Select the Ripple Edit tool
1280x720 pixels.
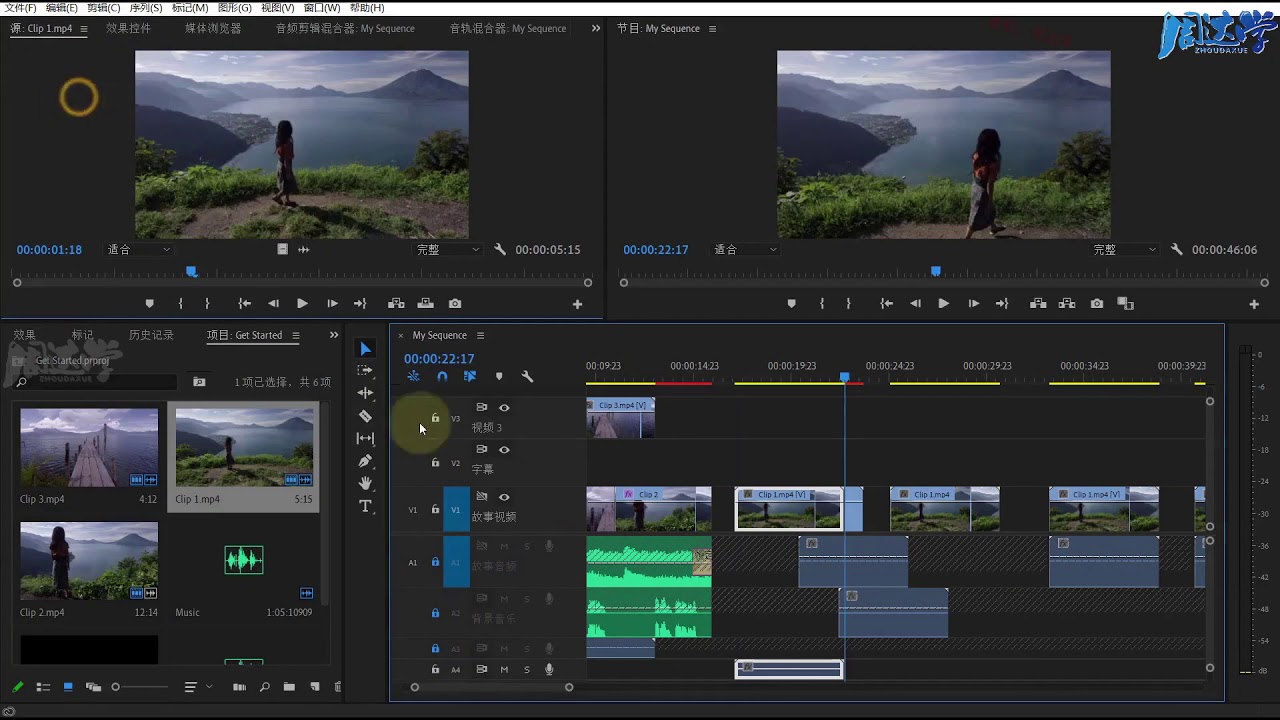(x=365, y=393)
